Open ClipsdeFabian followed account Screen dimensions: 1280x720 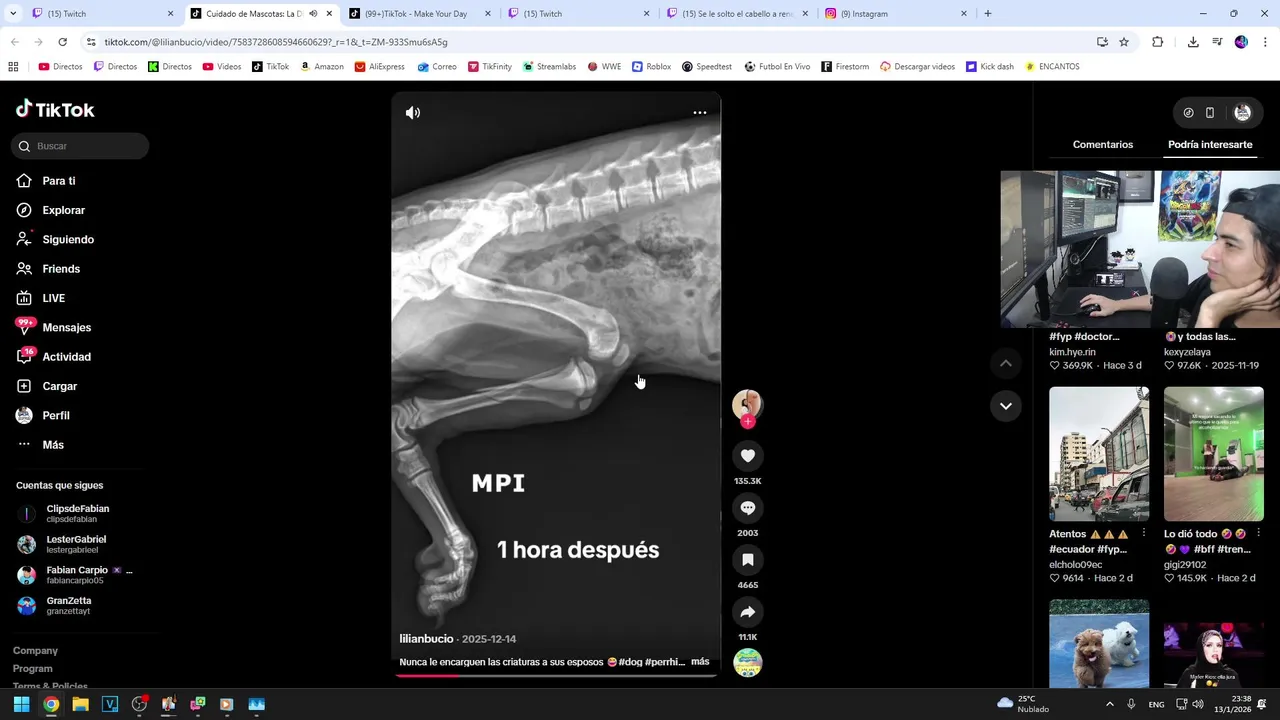(x=75, y=514)
